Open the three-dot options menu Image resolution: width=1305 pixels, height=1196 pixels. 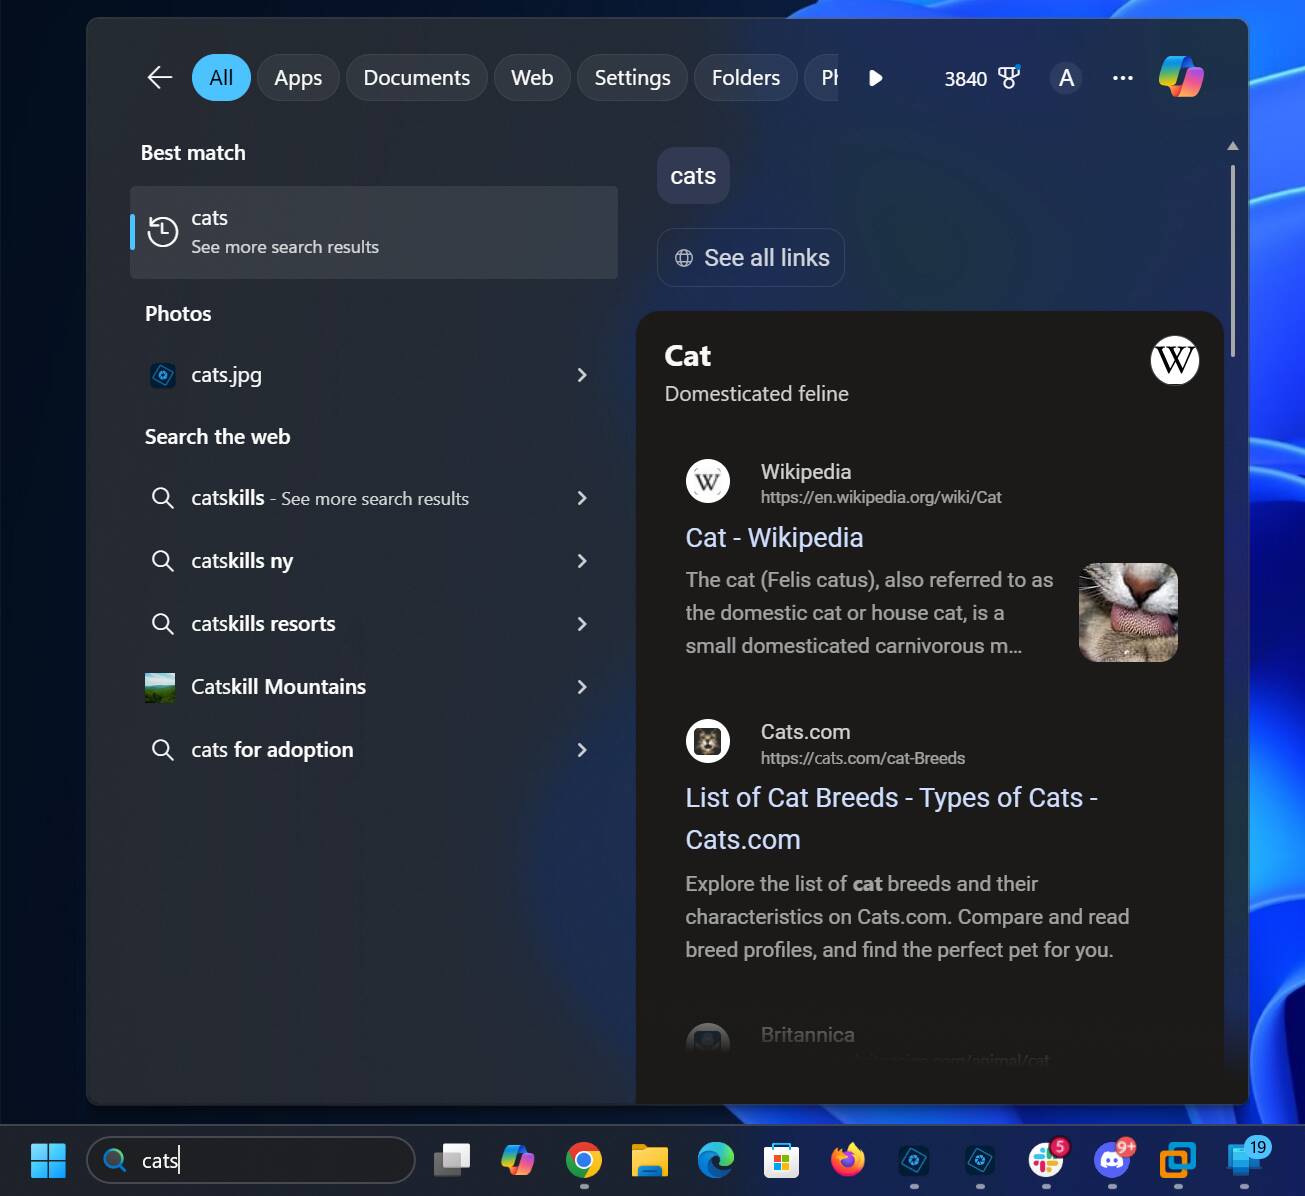click(1123, 78)
